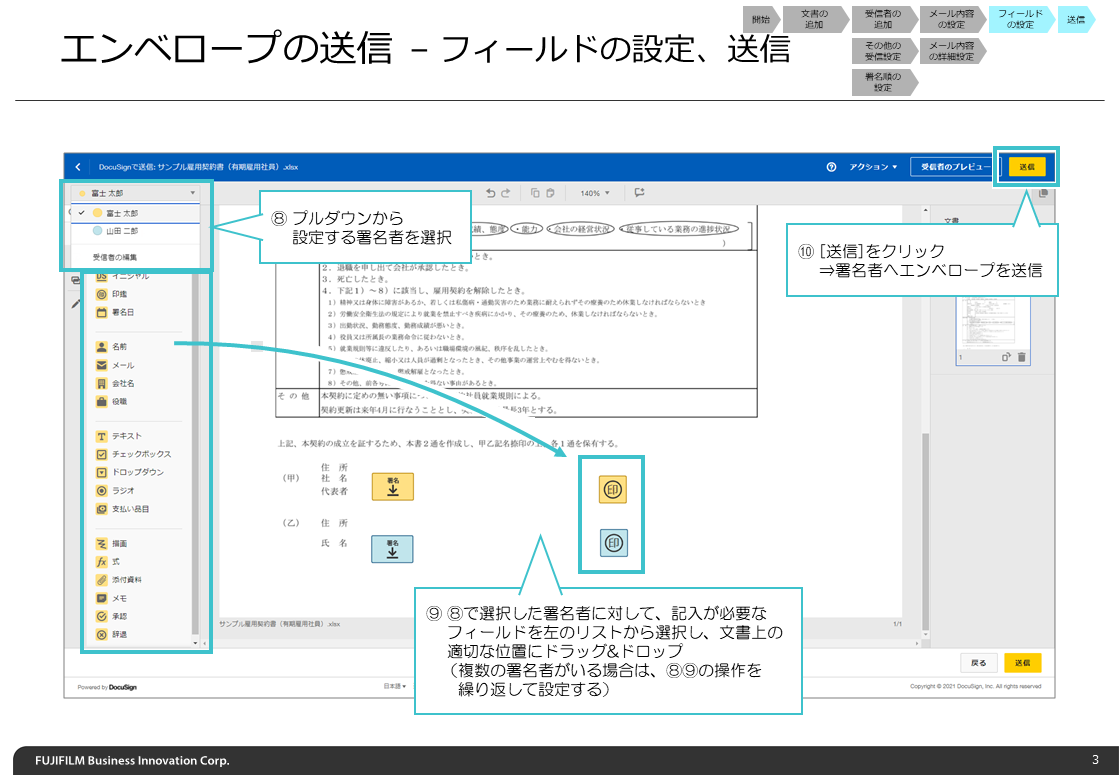The width and height of the screenshot is (1119, 775).
Task: Select the メール email field icon
Action: point(101,365)
